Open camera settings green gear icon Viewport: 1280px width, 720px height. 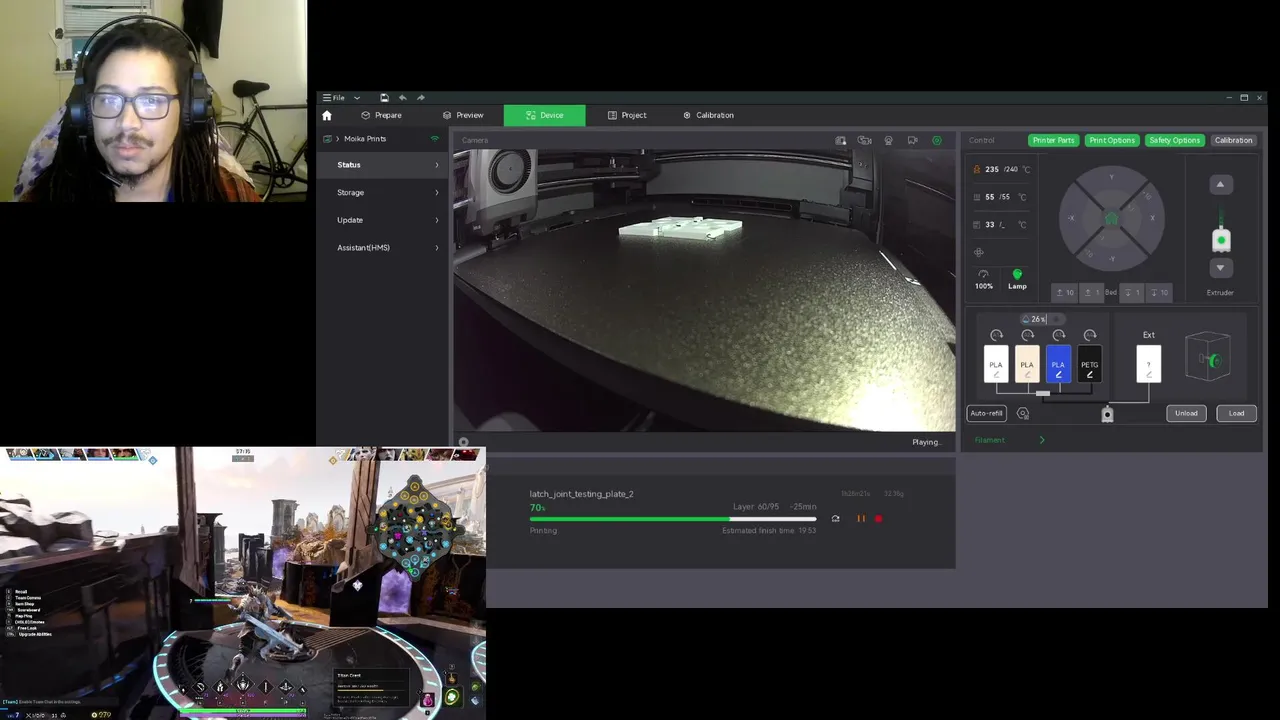tap(936, 140)
